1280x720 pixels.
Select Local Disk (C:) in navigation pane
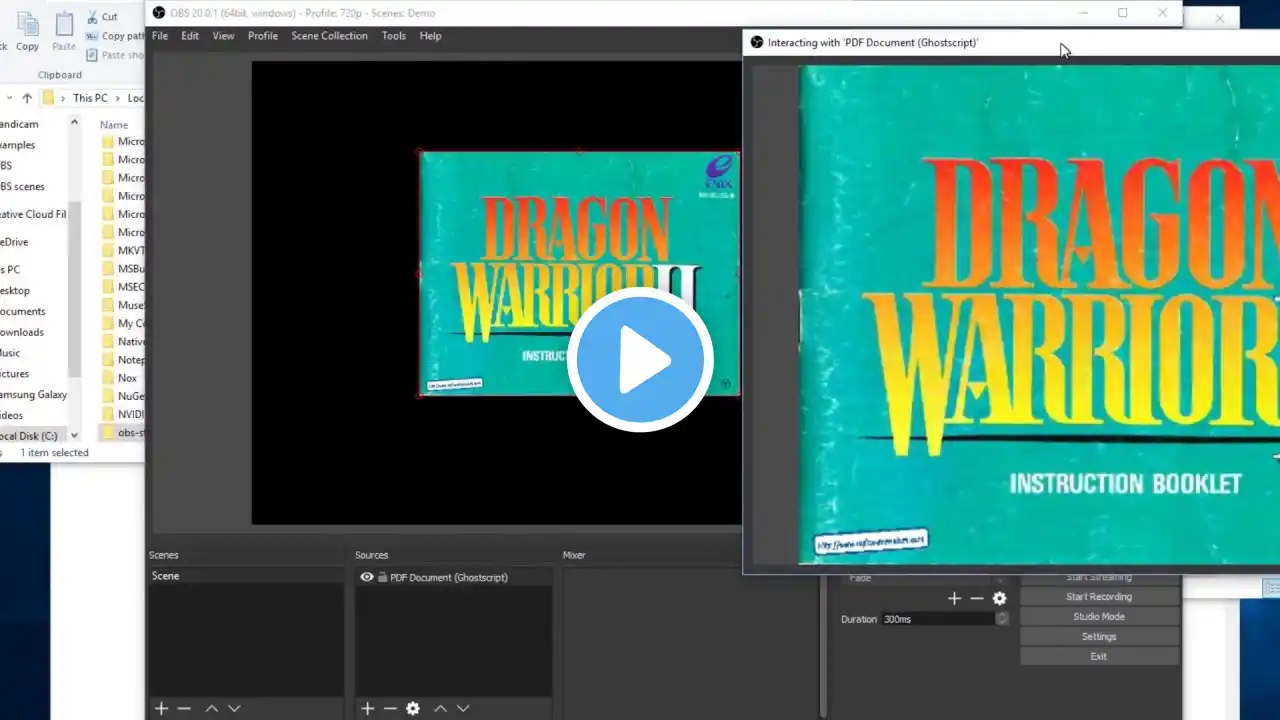coord(33,436)
